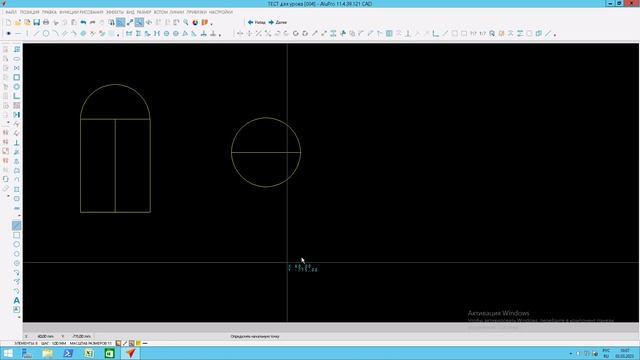Click the zoom extents diagonal arrows icon
The width and height of the screenshot is (640, 360).
130,22
